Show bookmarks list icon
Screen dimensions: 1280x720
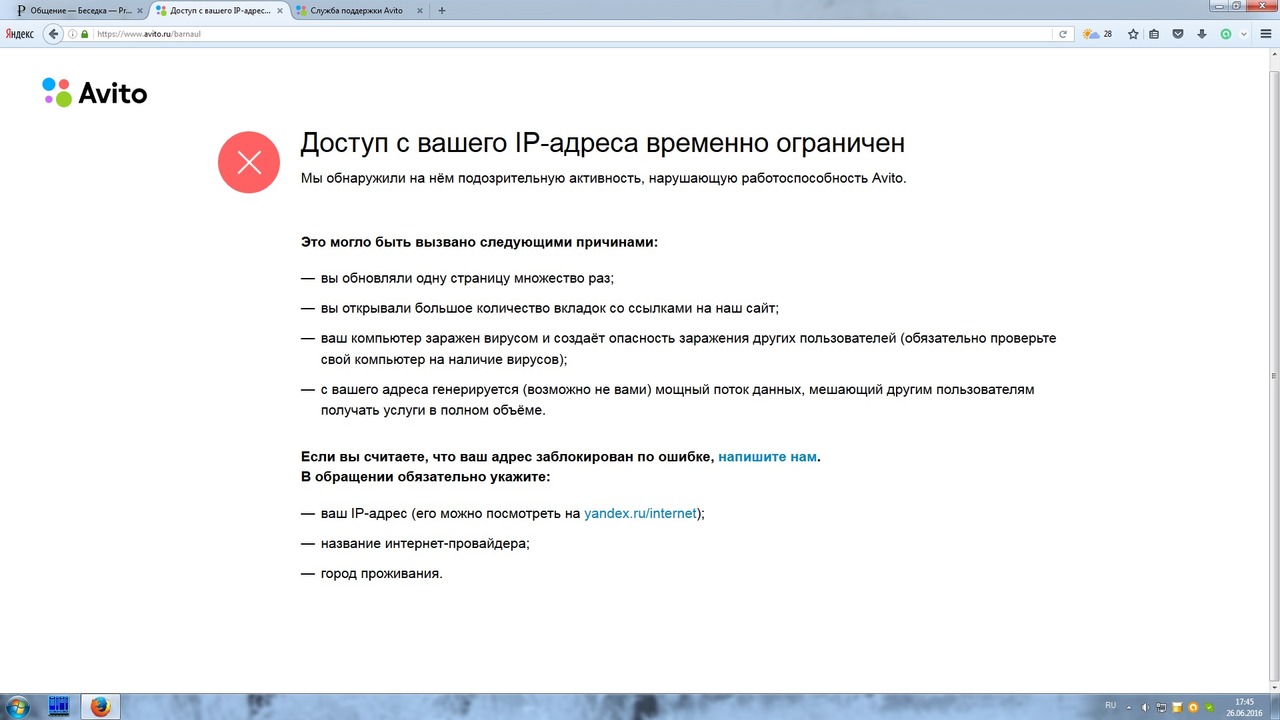pyautogui.click(x=1155, y=34)
